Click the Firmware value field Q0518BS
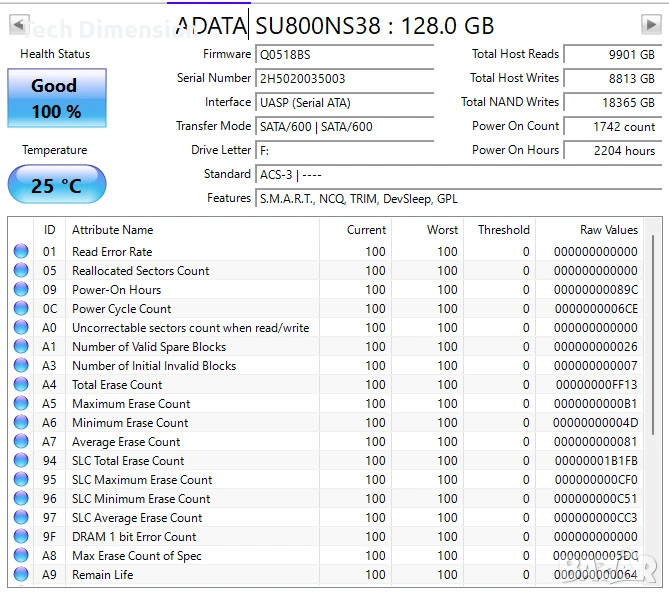 point(345,54)
